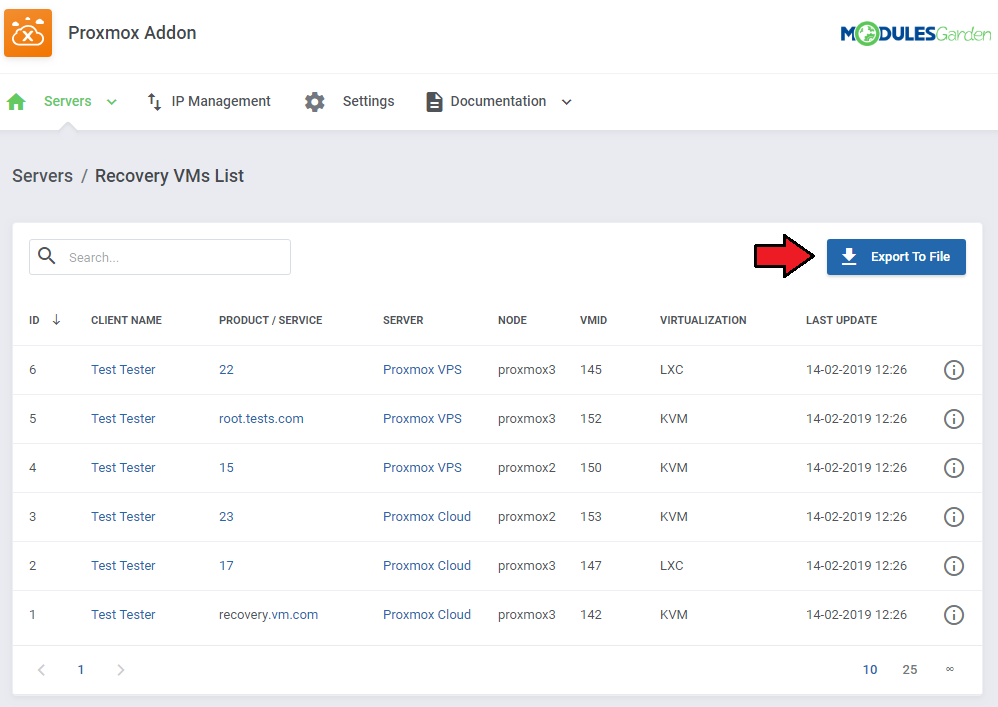Click the ID column sort arrow
The height and width of the screenshot is (707, 998).
click(56, 319)
